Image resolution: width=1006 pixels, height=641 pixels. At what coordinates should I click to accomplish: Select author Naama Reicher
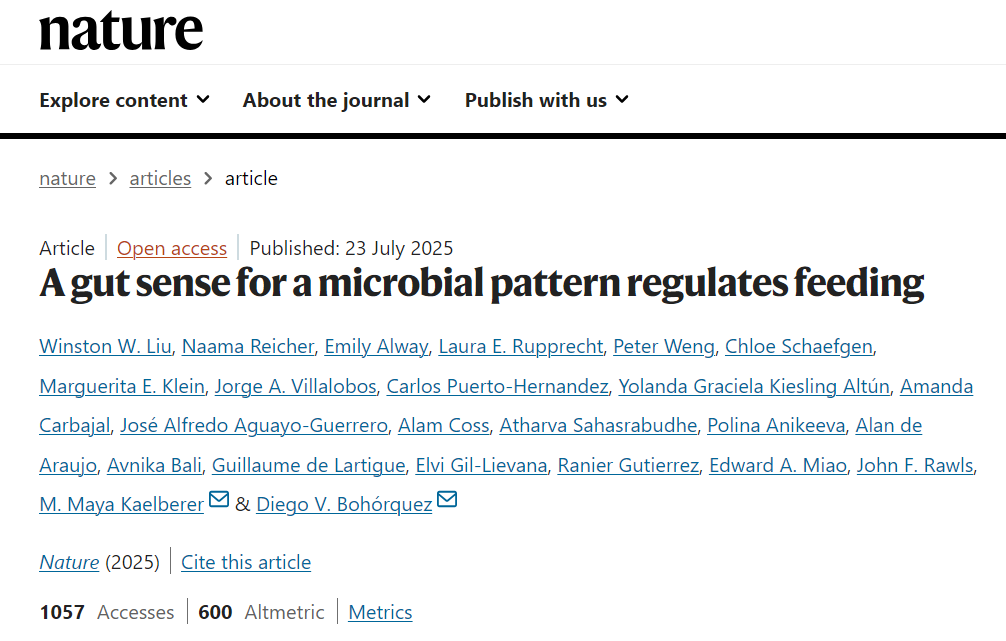coord(249,347)
